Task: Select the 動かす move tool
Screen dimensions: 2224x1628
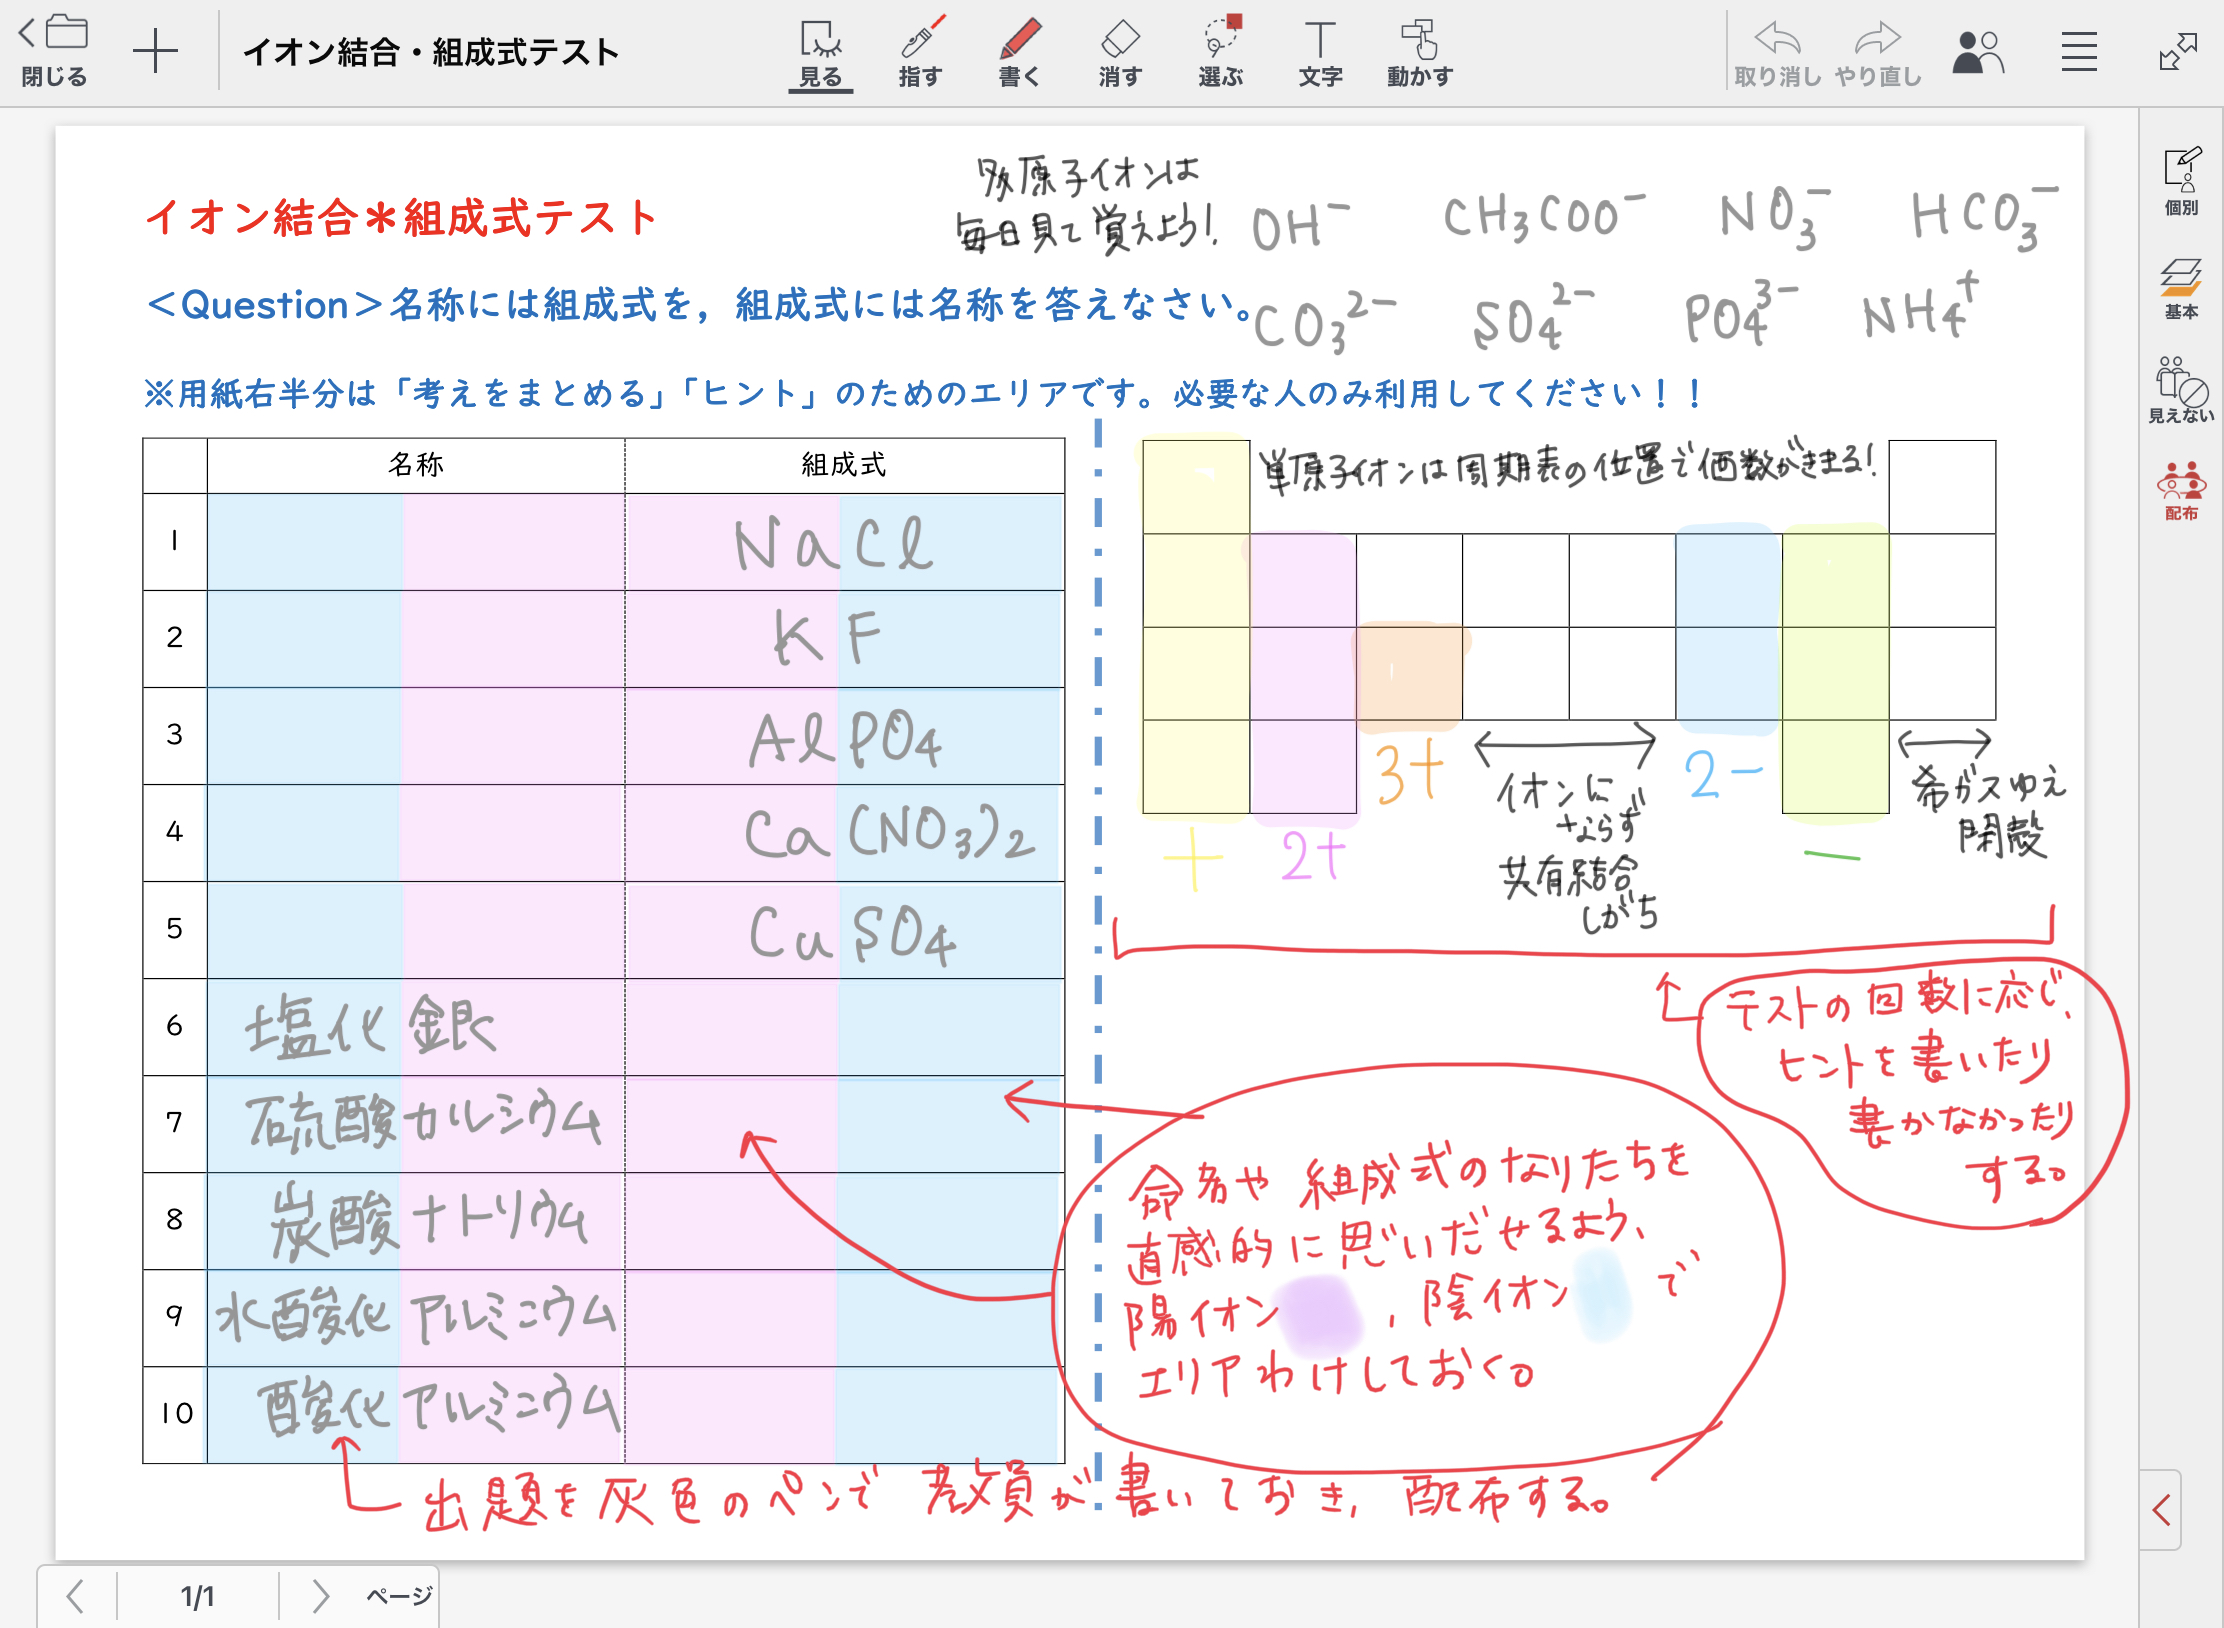Action: point(1419,52)
